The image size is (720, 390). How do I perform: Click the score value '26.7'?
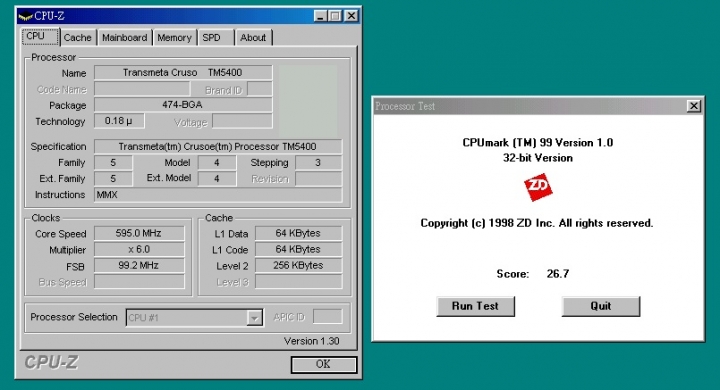558,274
